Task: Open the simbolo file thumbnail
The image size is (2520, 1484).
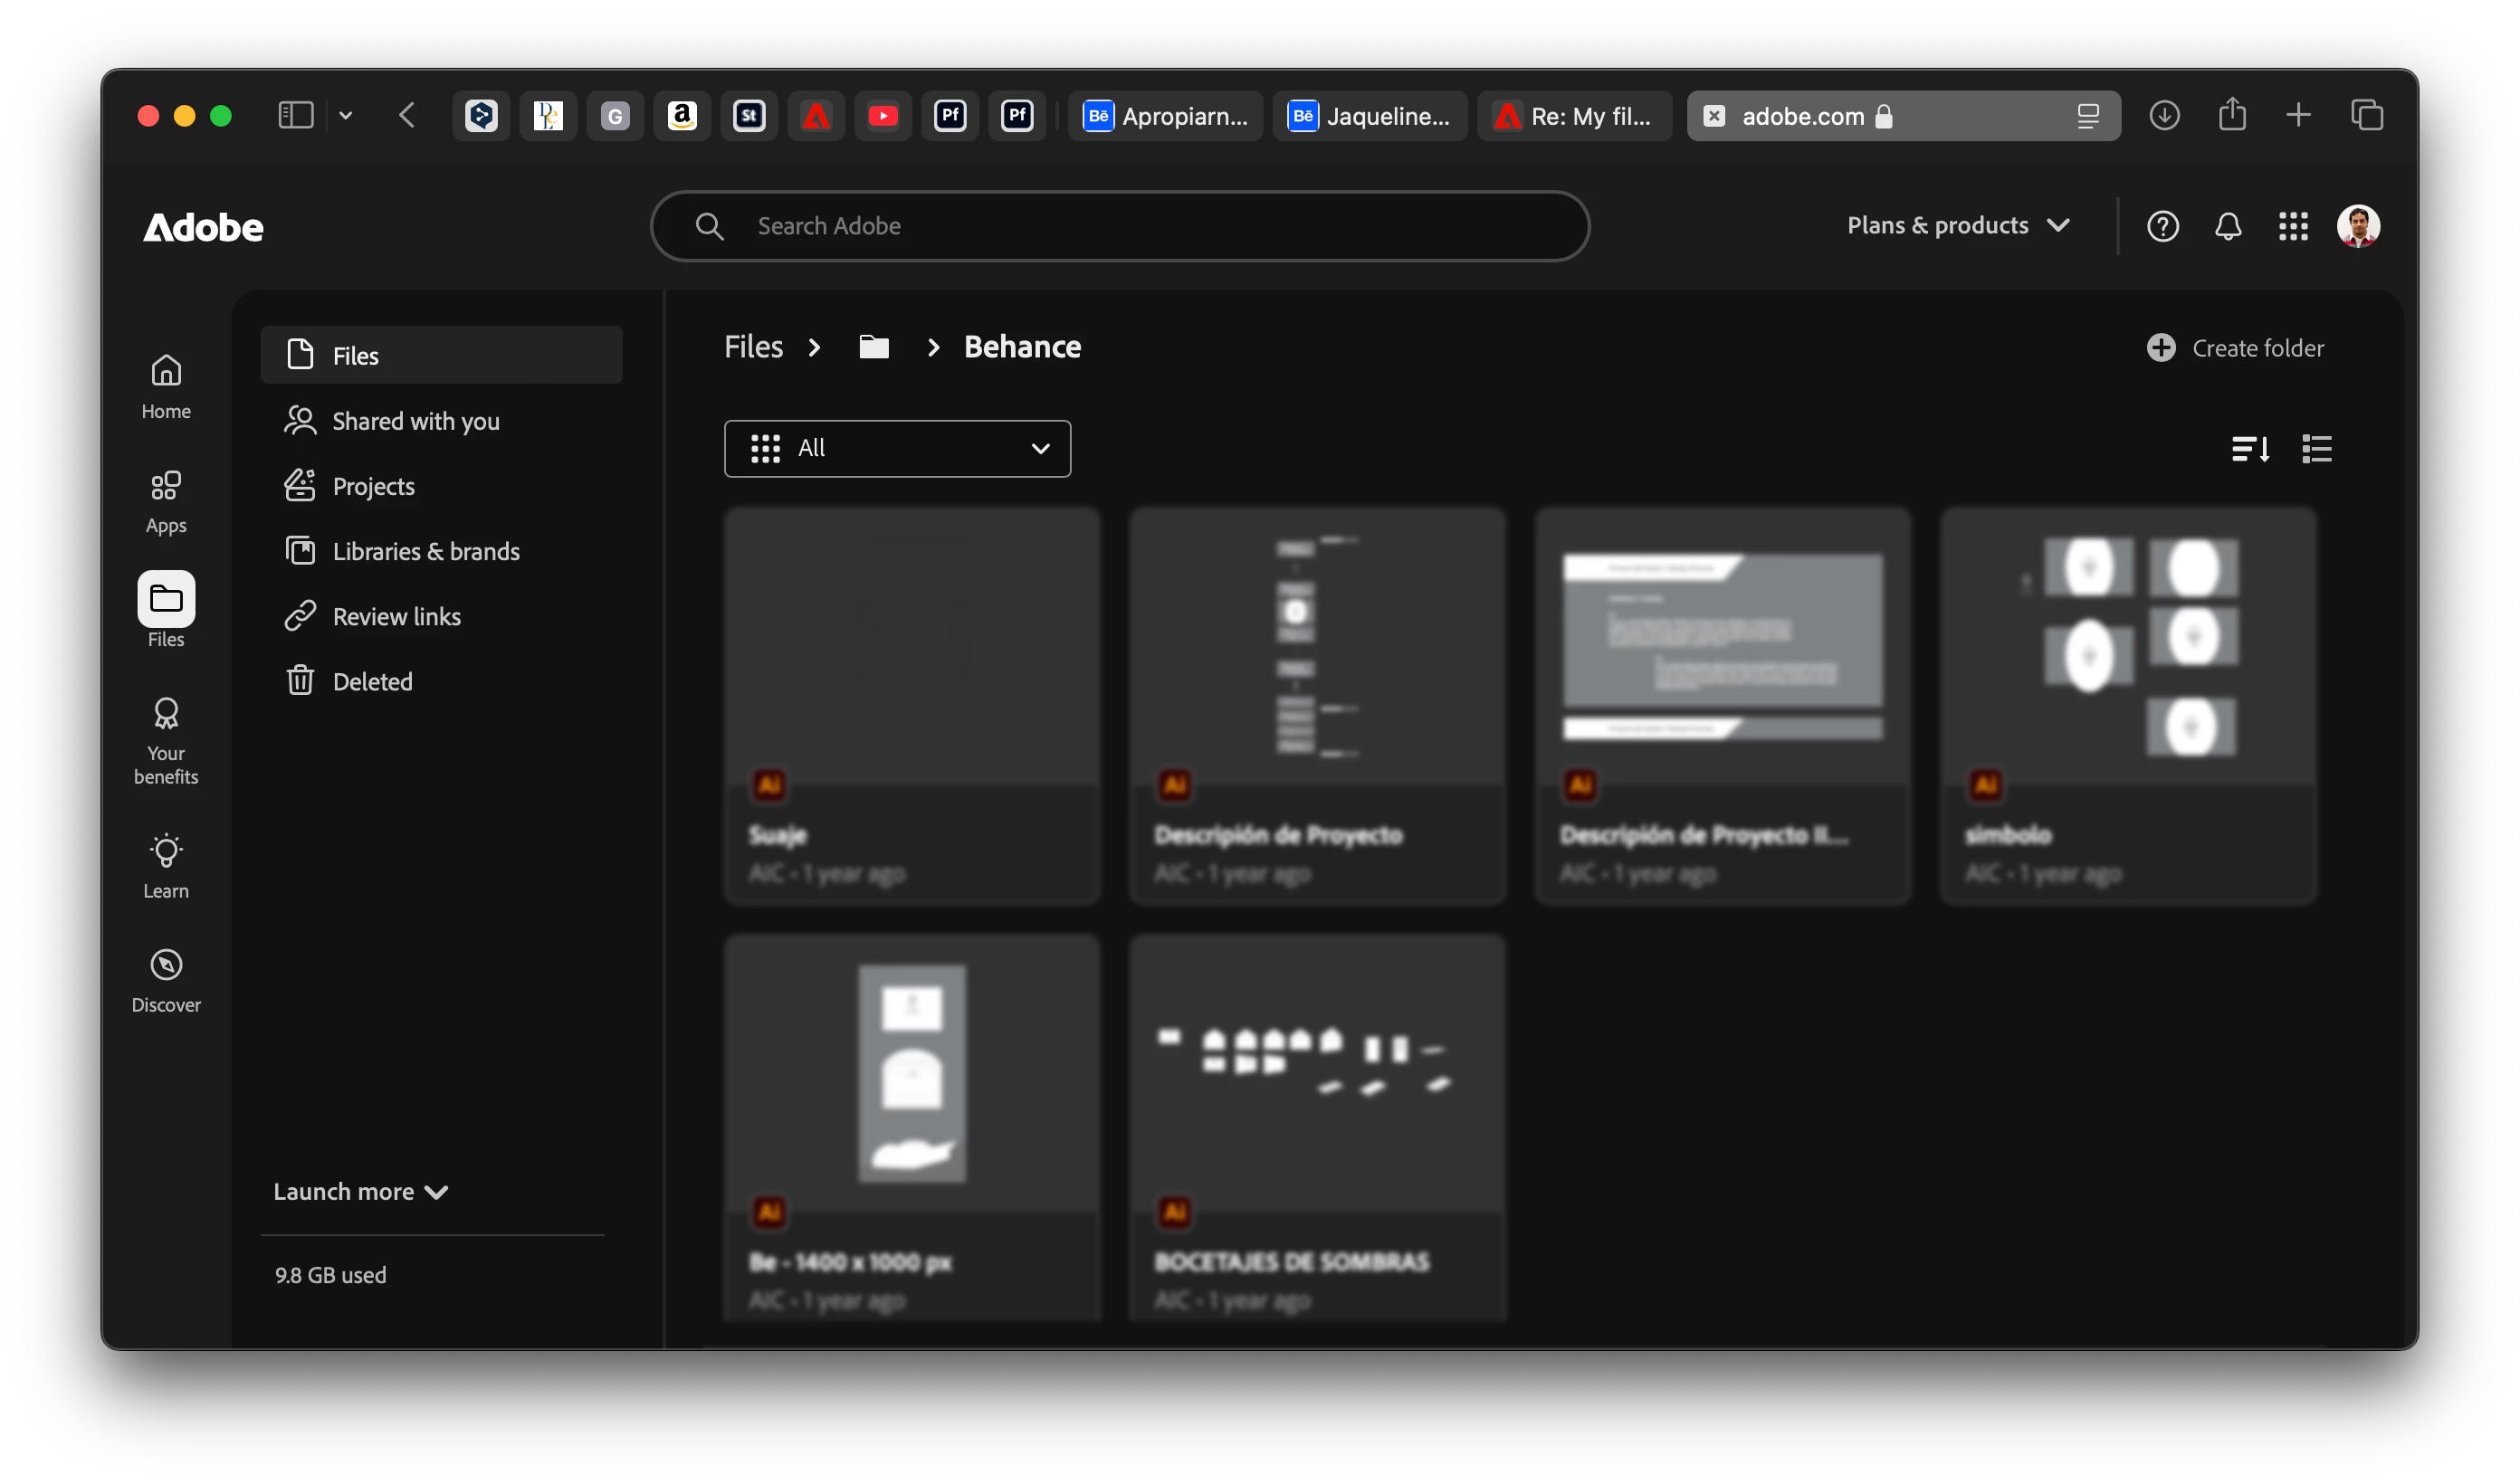Action: click(2128, 647)
